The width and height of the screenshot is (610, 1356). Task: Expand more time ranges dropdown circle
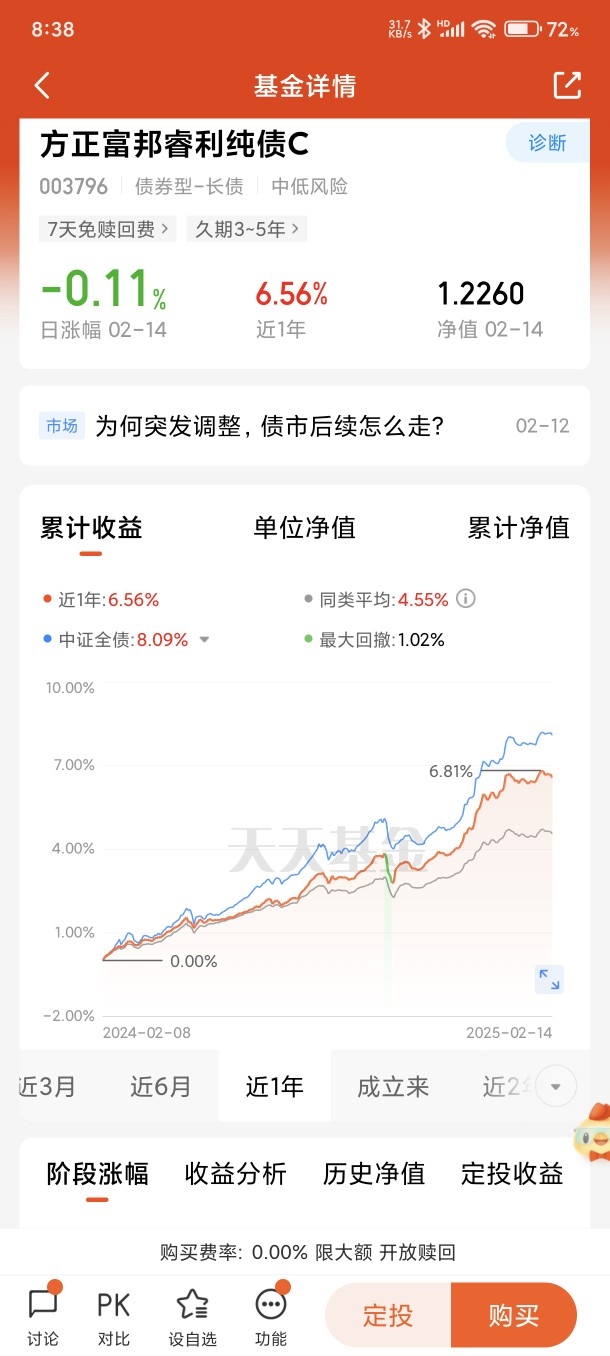point(556,1086)
